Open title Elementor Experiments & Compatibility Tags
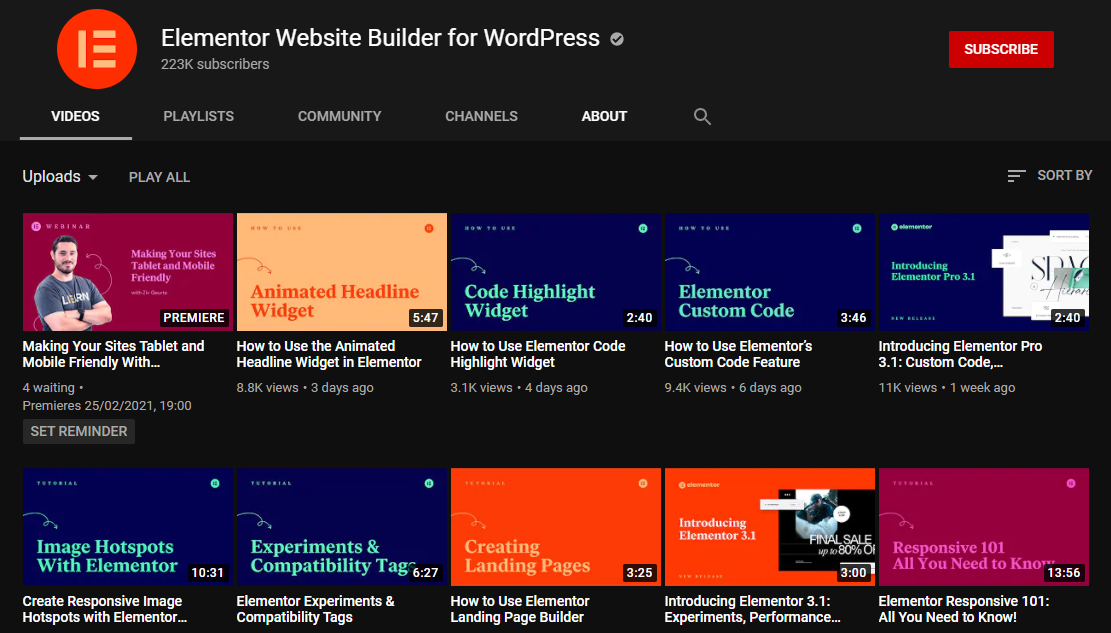Image resolution: width=1111 pixels, height=633 pixels. 315,609
